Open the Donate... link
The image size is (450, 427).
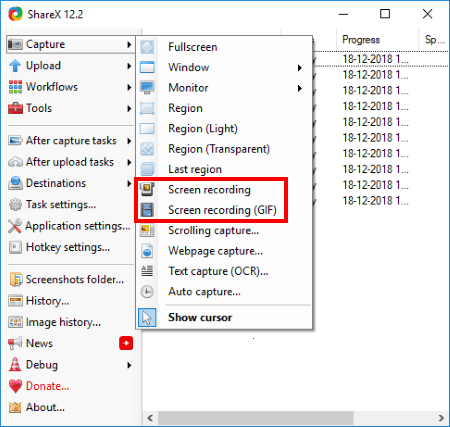coord(48,386)
